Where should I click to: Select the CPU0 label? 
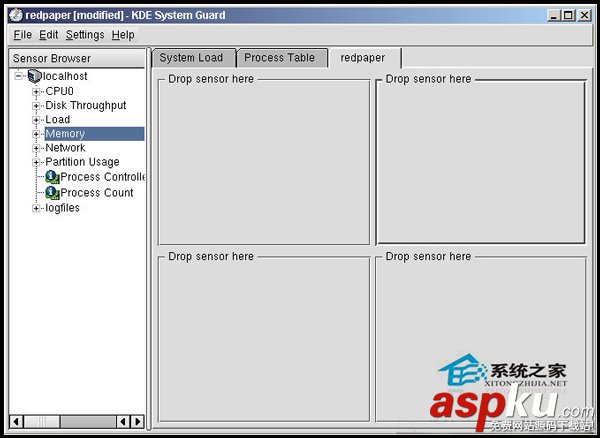click(x=59, y=91)
